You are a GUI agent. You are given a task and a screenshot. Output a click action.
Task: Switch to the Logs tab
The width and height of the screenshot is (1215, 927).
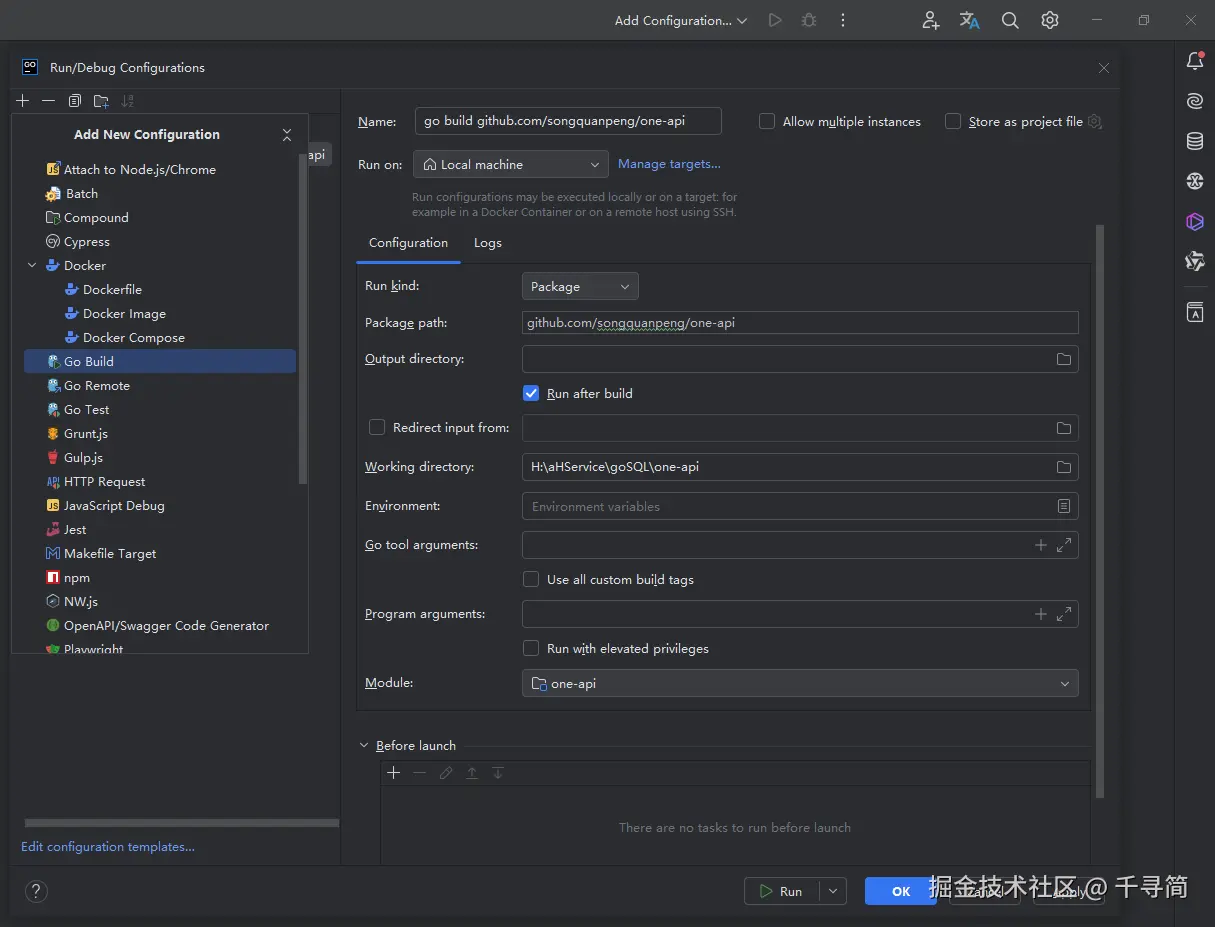[x=488, y=243]
